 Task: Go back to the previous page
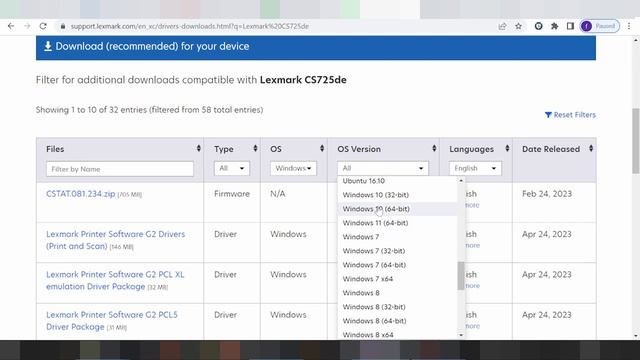11,26
